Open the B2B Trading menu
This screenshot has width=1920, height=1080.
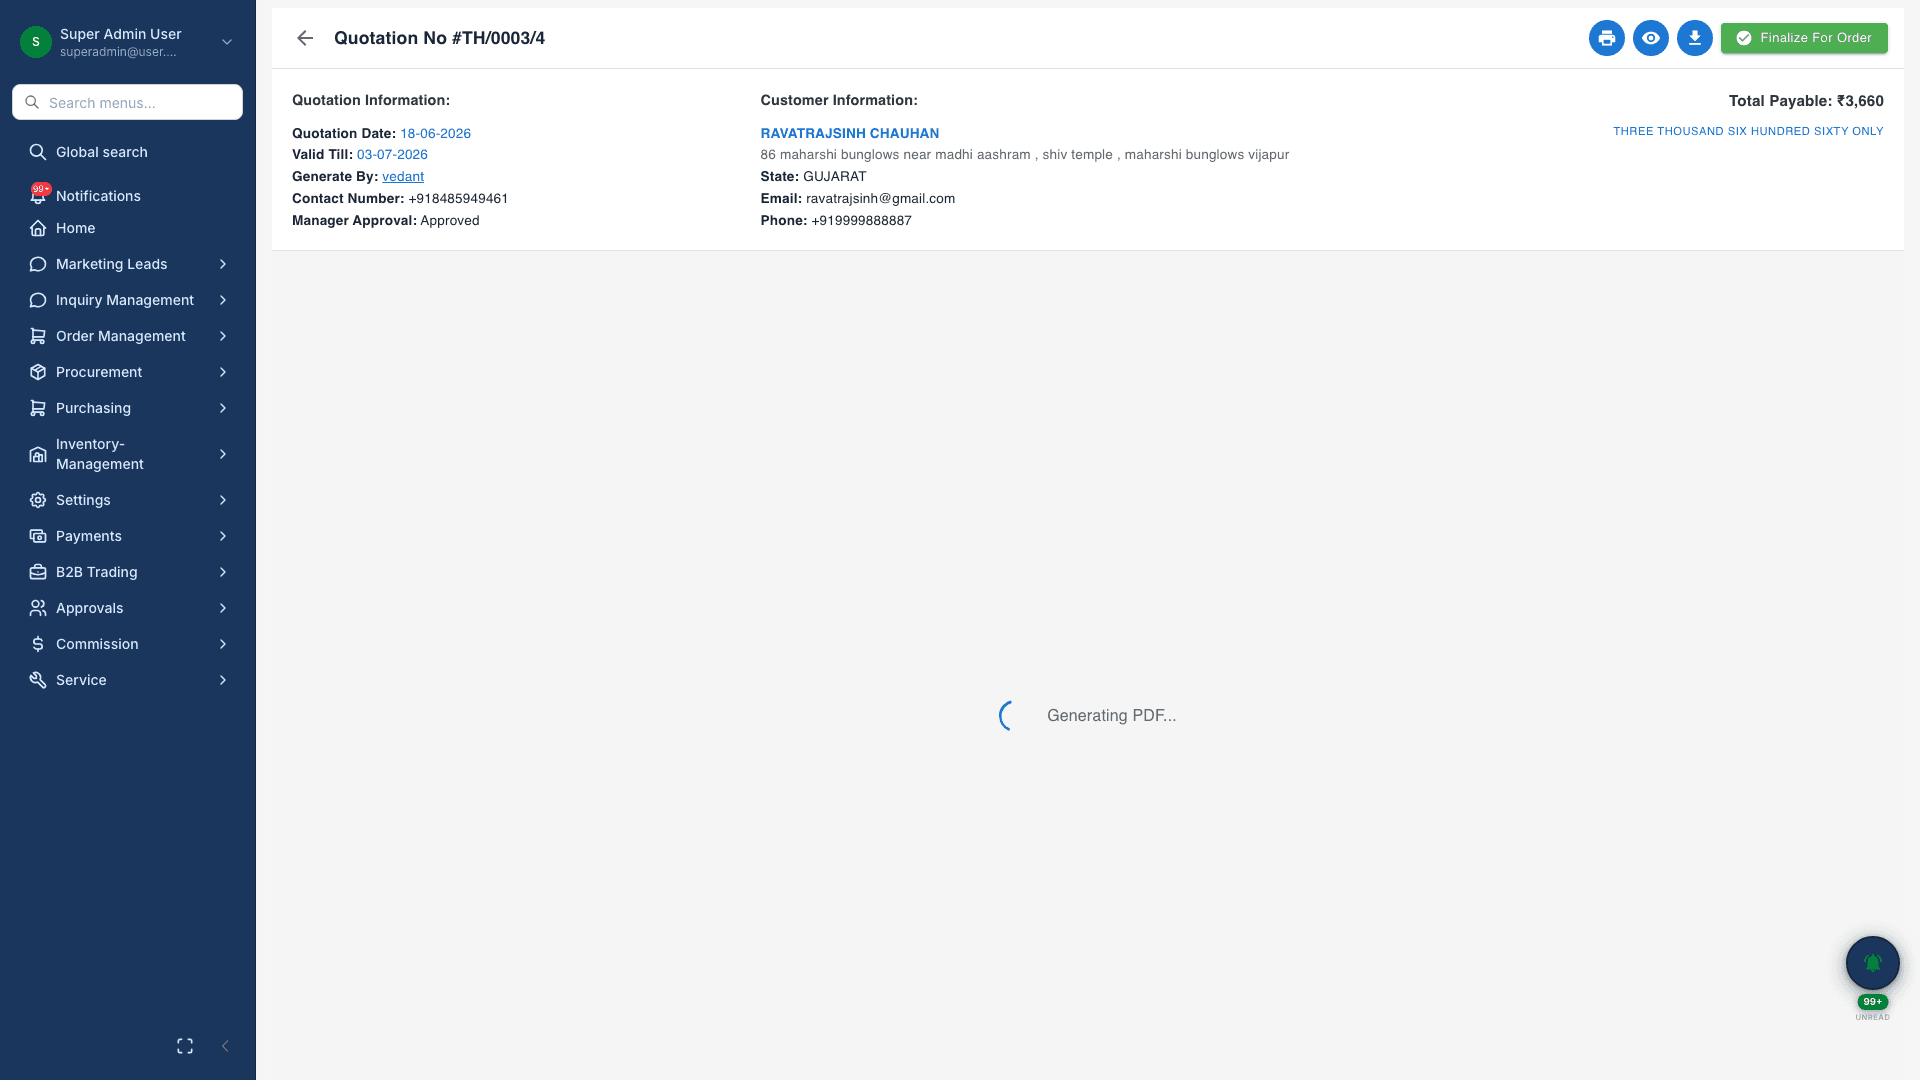128,572
